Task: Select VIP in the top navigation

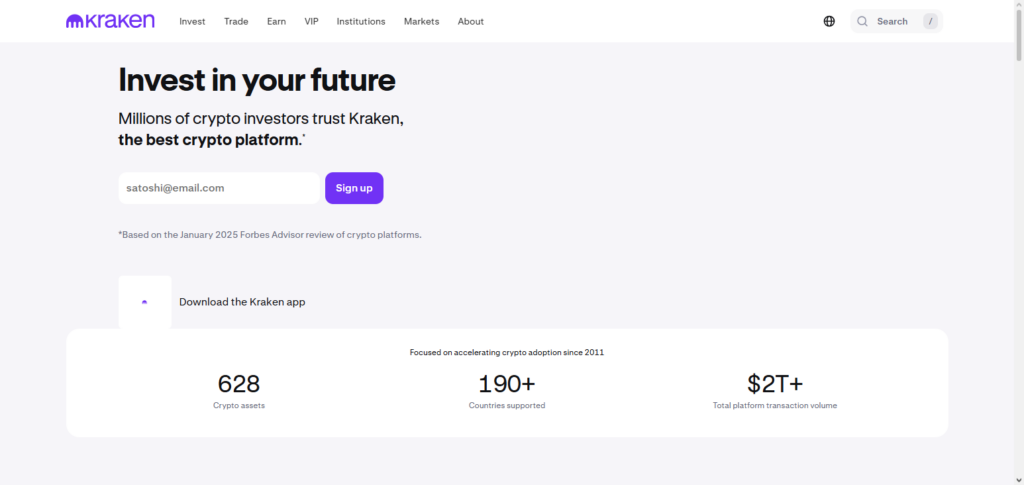Action: 311,21
